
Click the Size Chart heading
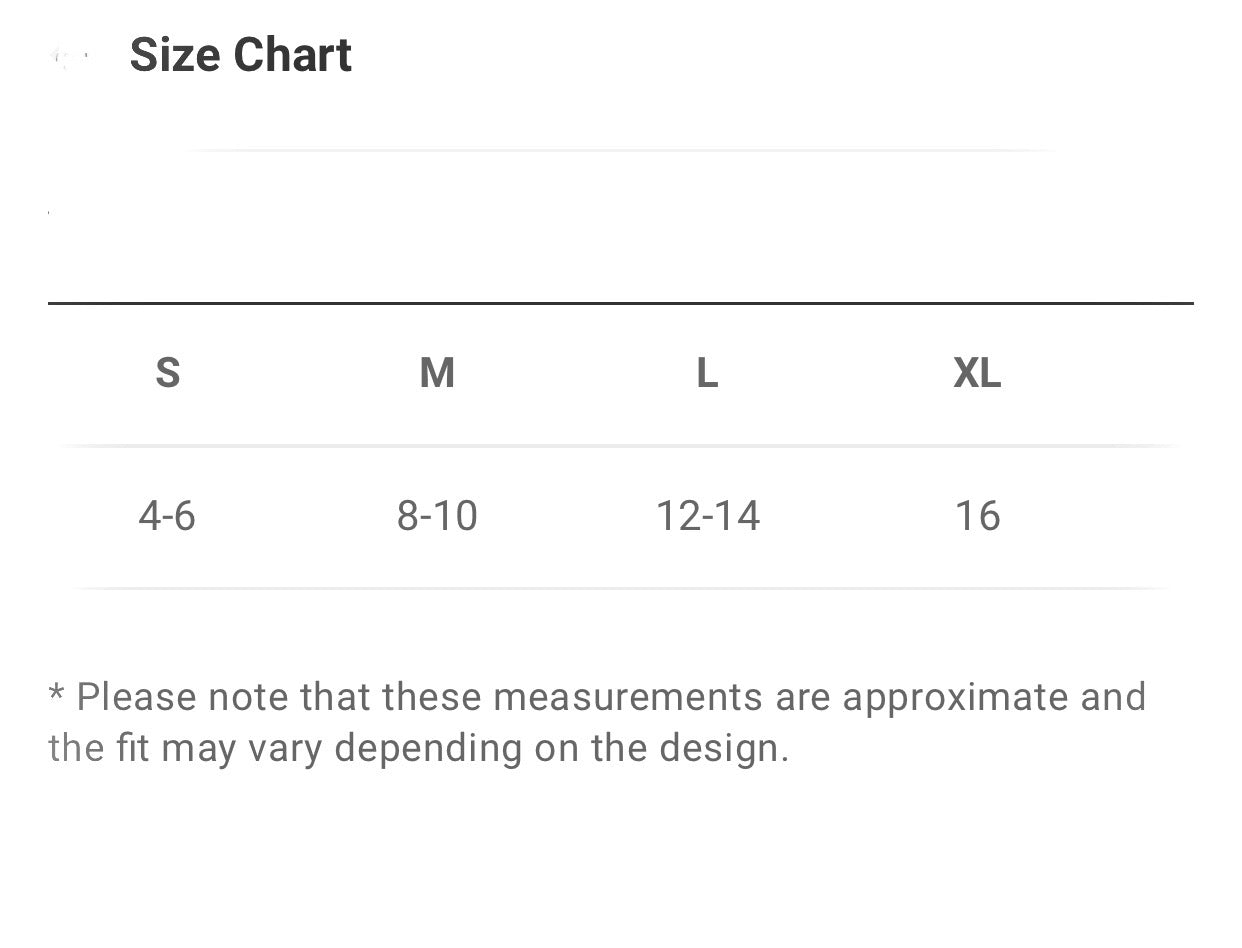point(241,55)
